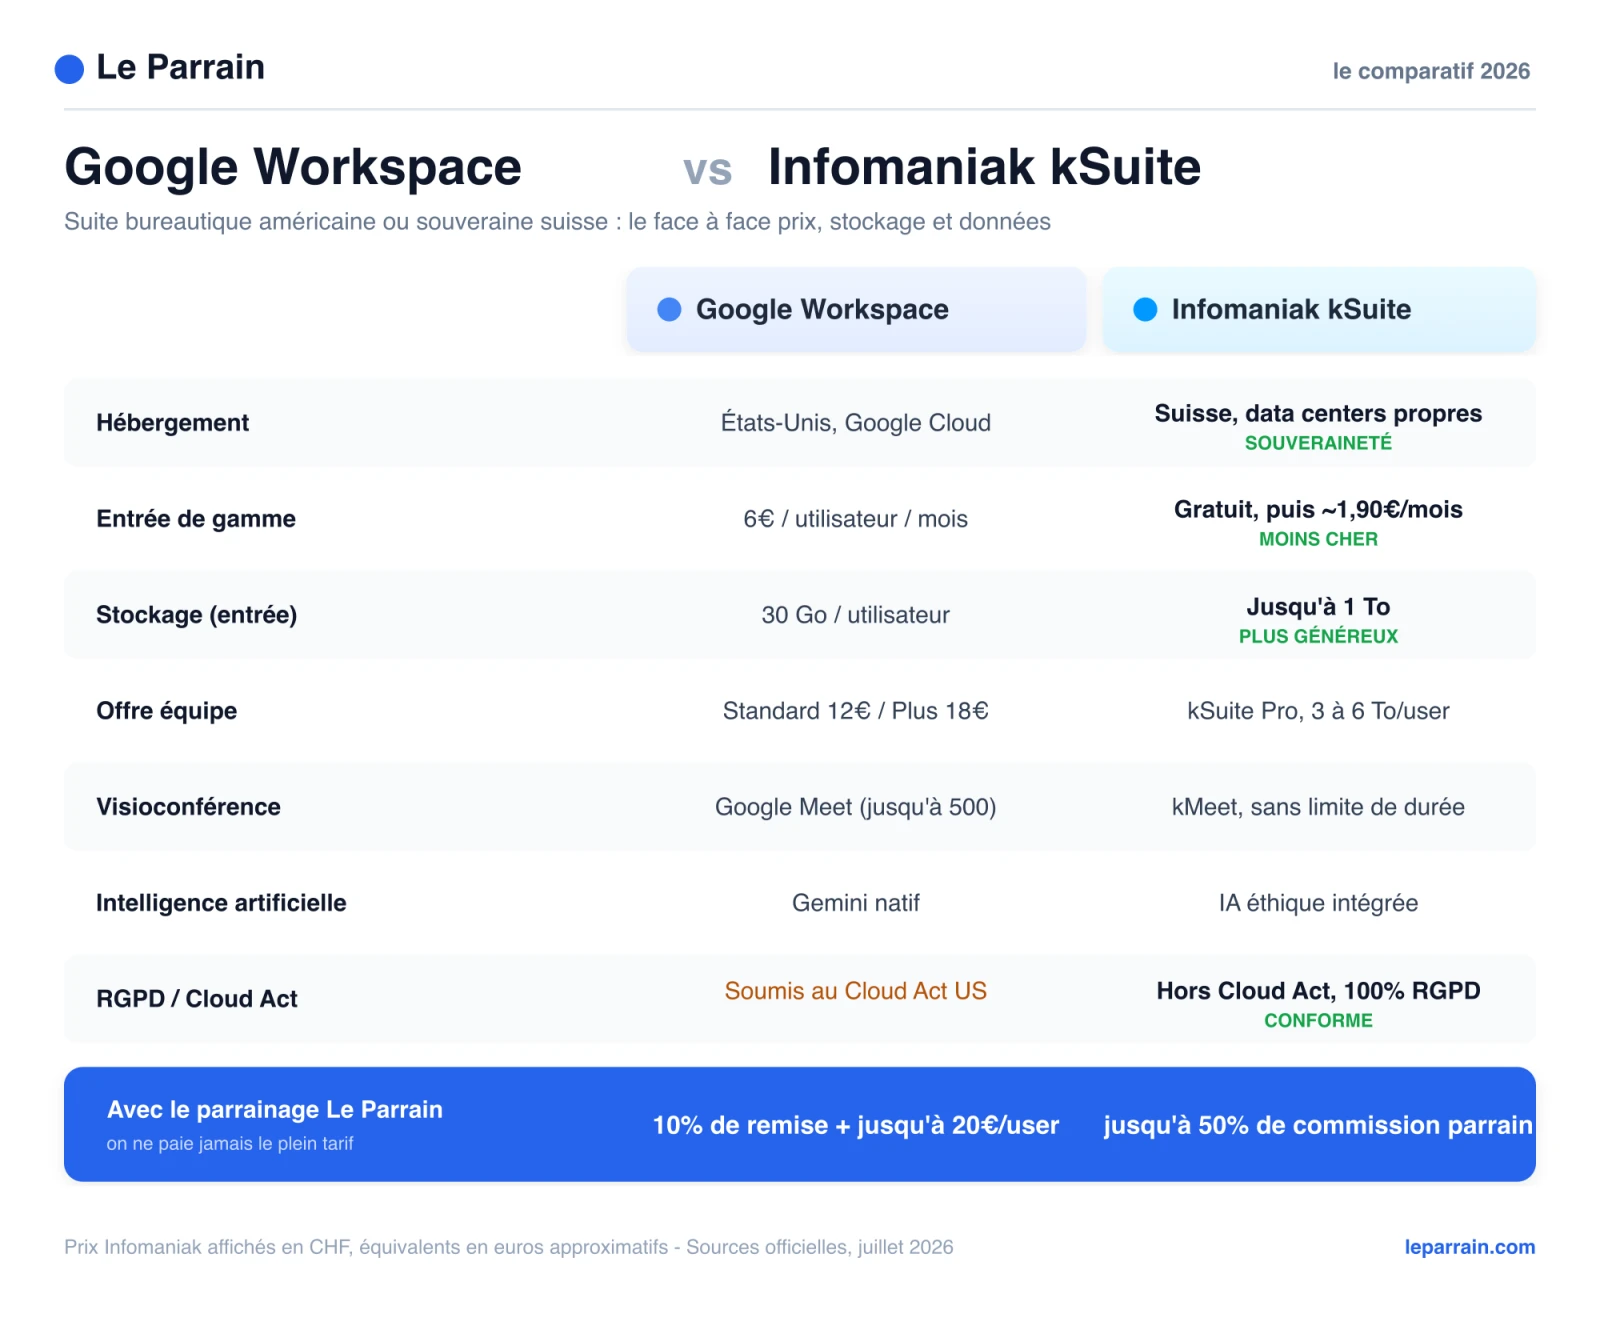Click 'Gemini natif' cell
The height and width of the screenshot is (1334, 1600).
click(x=856, y=903)
